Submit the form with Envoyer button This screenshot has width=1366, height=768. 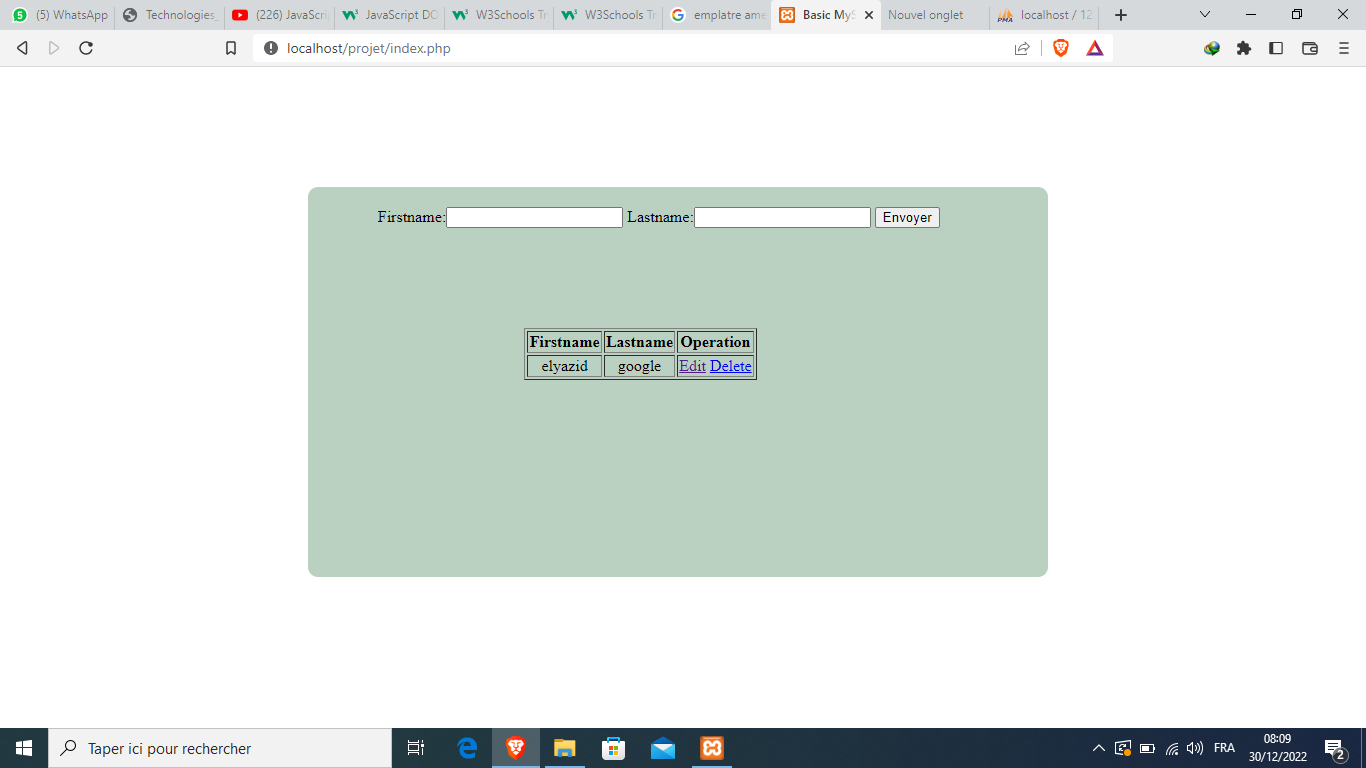click(x=907, y=217)
